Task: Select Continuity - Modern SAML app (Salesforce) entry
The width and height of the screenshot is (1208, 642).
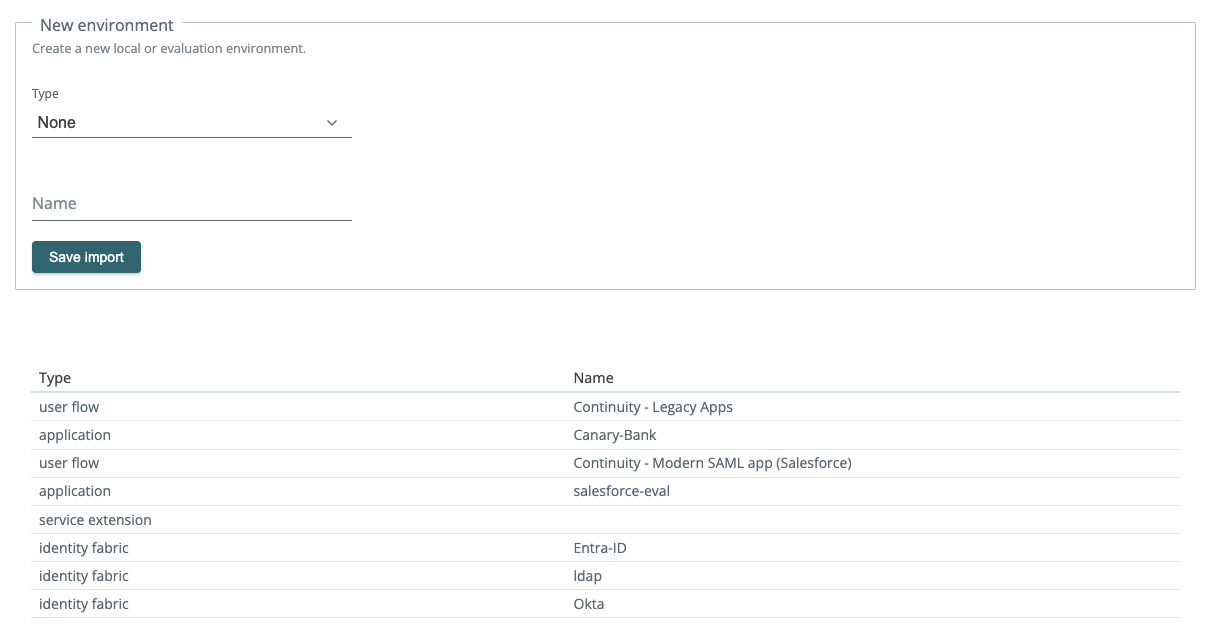Action: [x=712, y=463]
